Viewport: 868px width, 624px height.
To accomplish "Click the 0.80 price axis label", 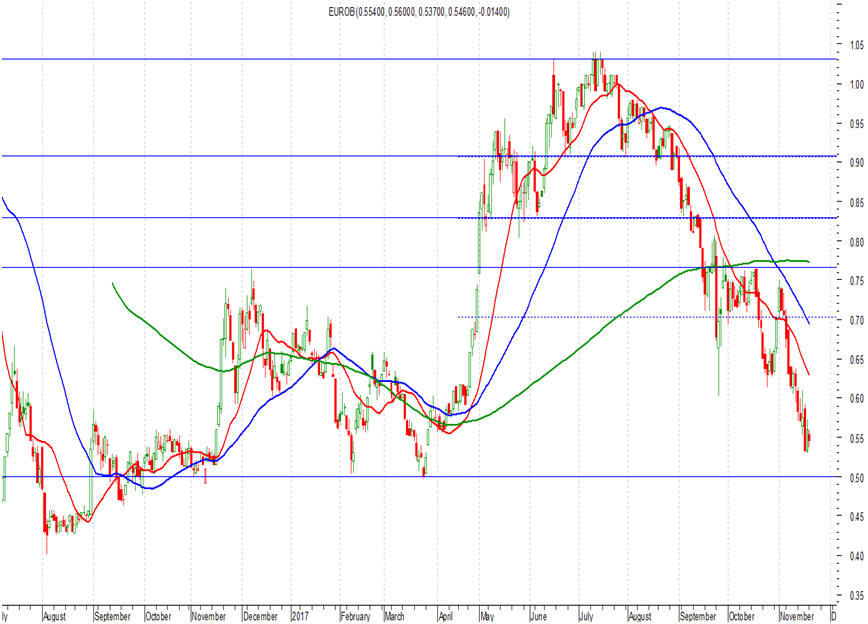I will (857, 242).
